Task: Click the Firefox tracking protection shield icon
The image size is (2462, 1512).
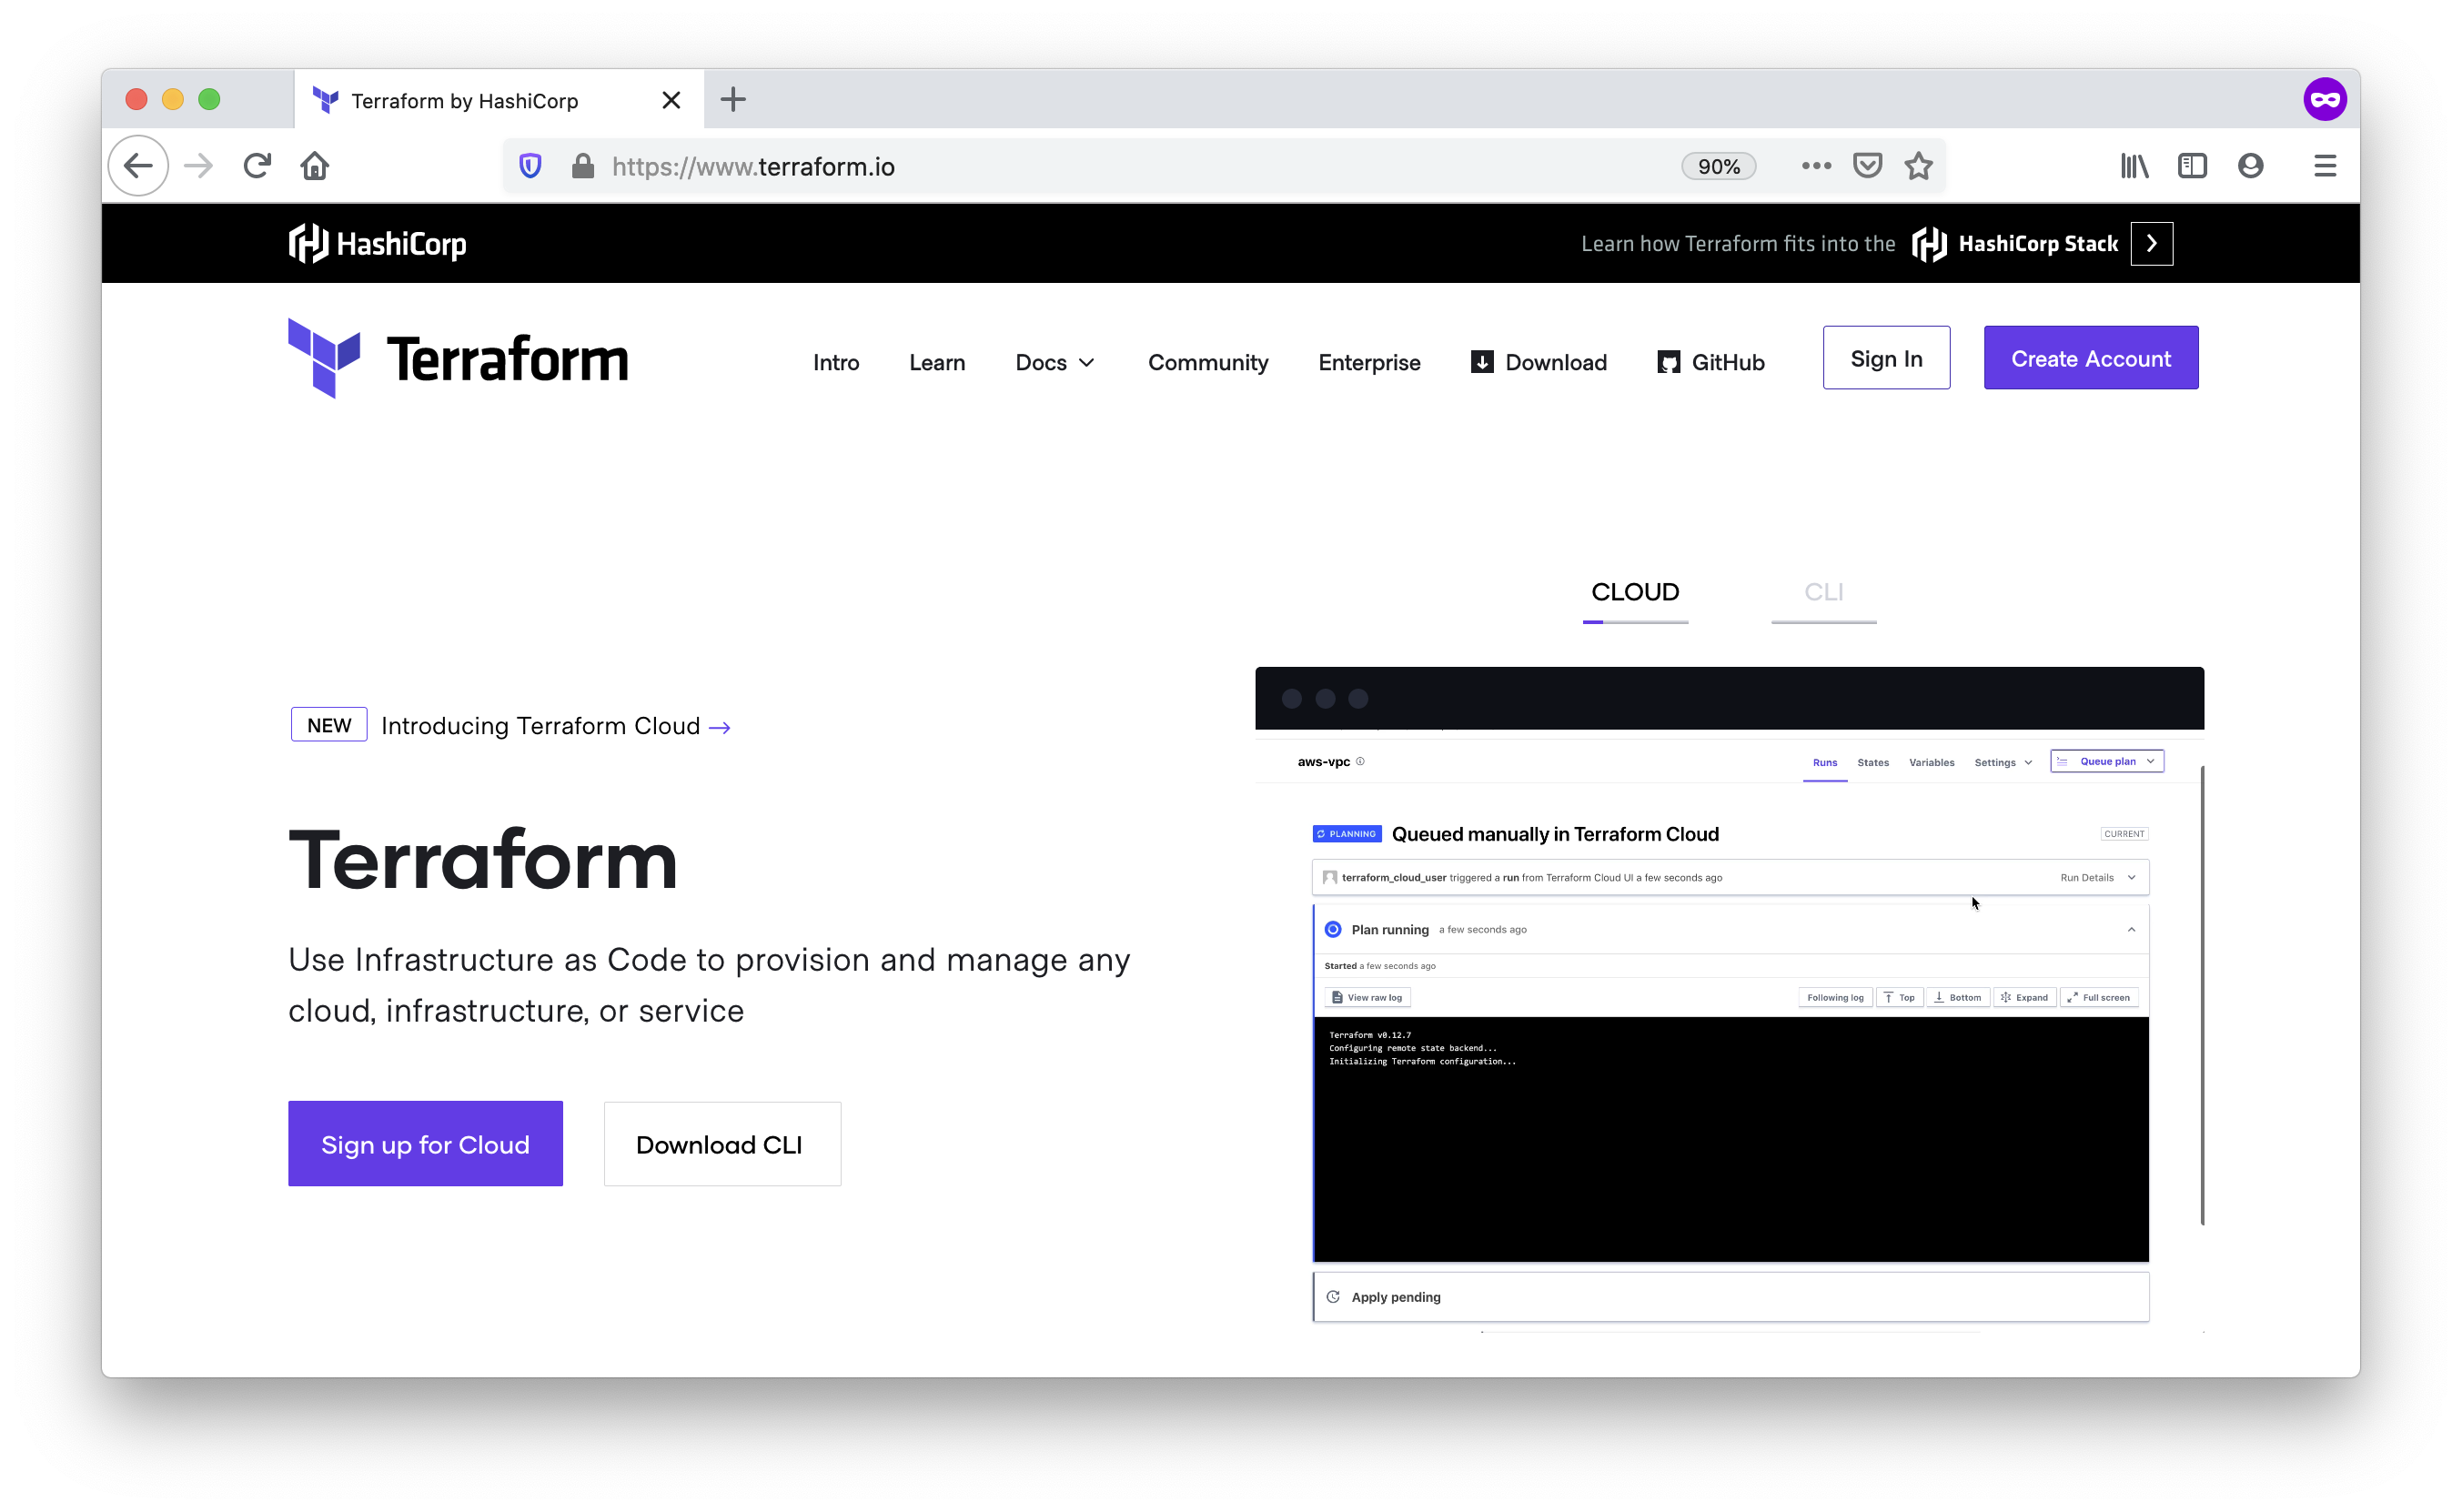Action: [x=530, y=166]
